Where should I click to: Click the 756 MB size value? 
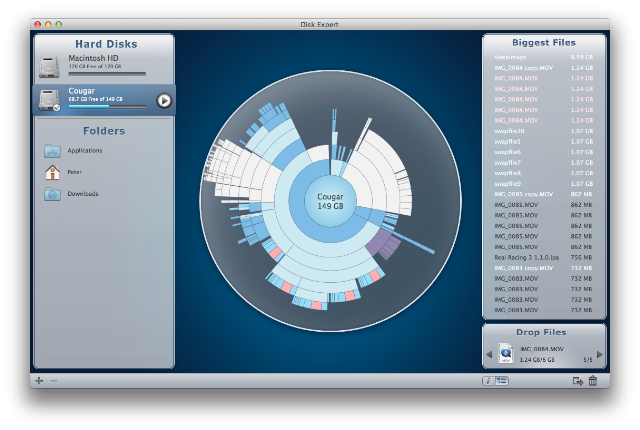coord(581,257)
